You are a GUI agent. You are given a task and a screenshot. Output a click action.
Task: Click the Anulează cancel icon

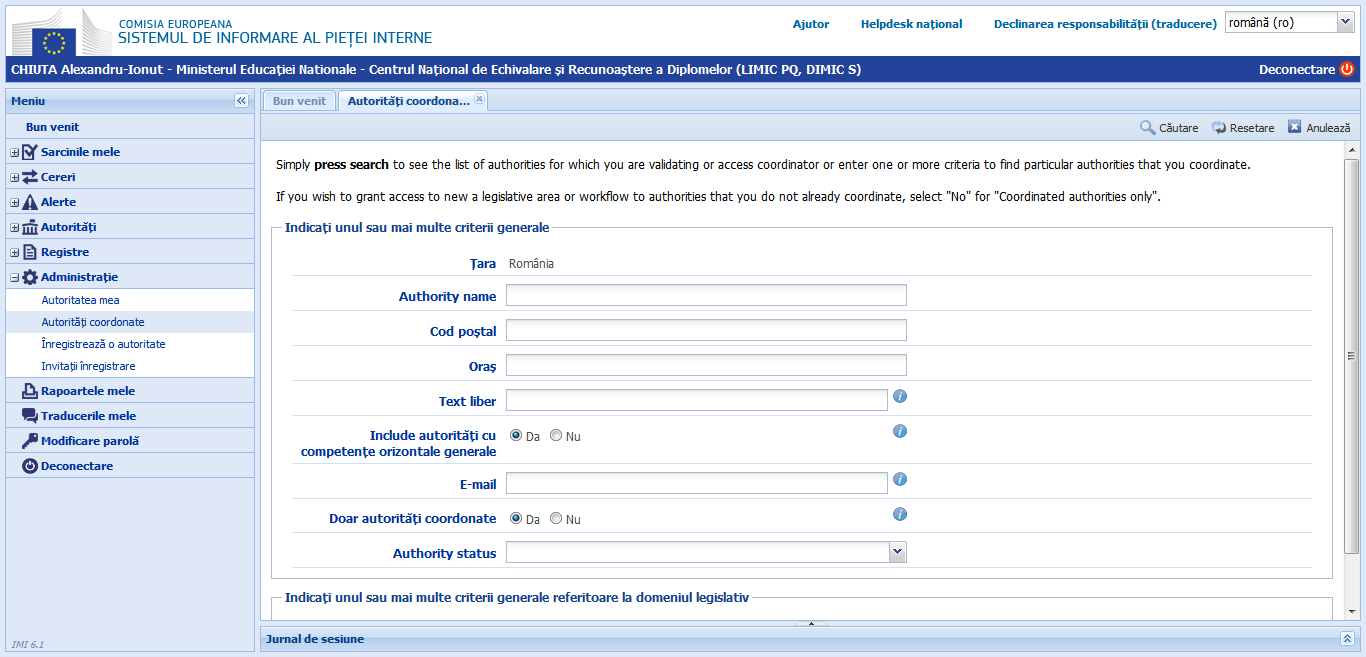point(1295,127)
